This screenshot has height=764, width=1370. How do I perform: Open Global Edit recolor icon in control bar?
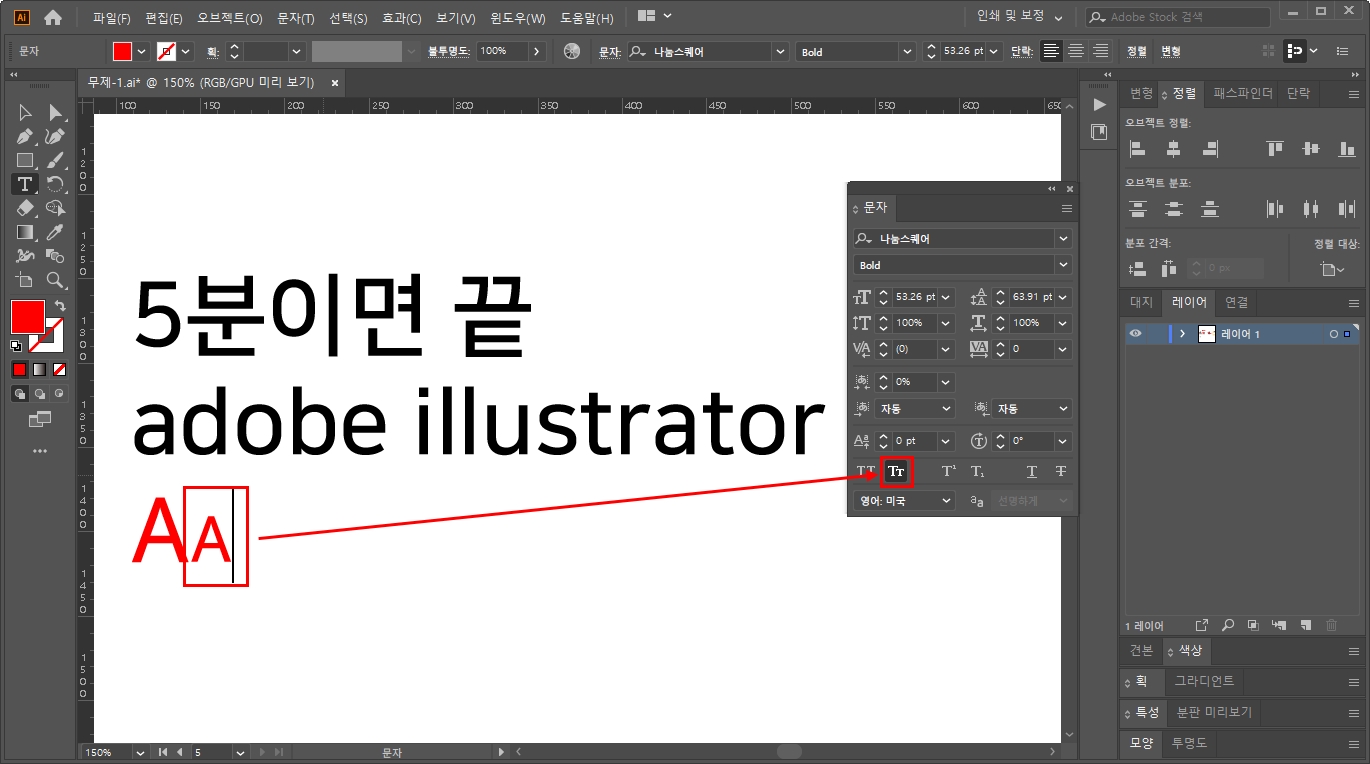click(x=572, y=51)
